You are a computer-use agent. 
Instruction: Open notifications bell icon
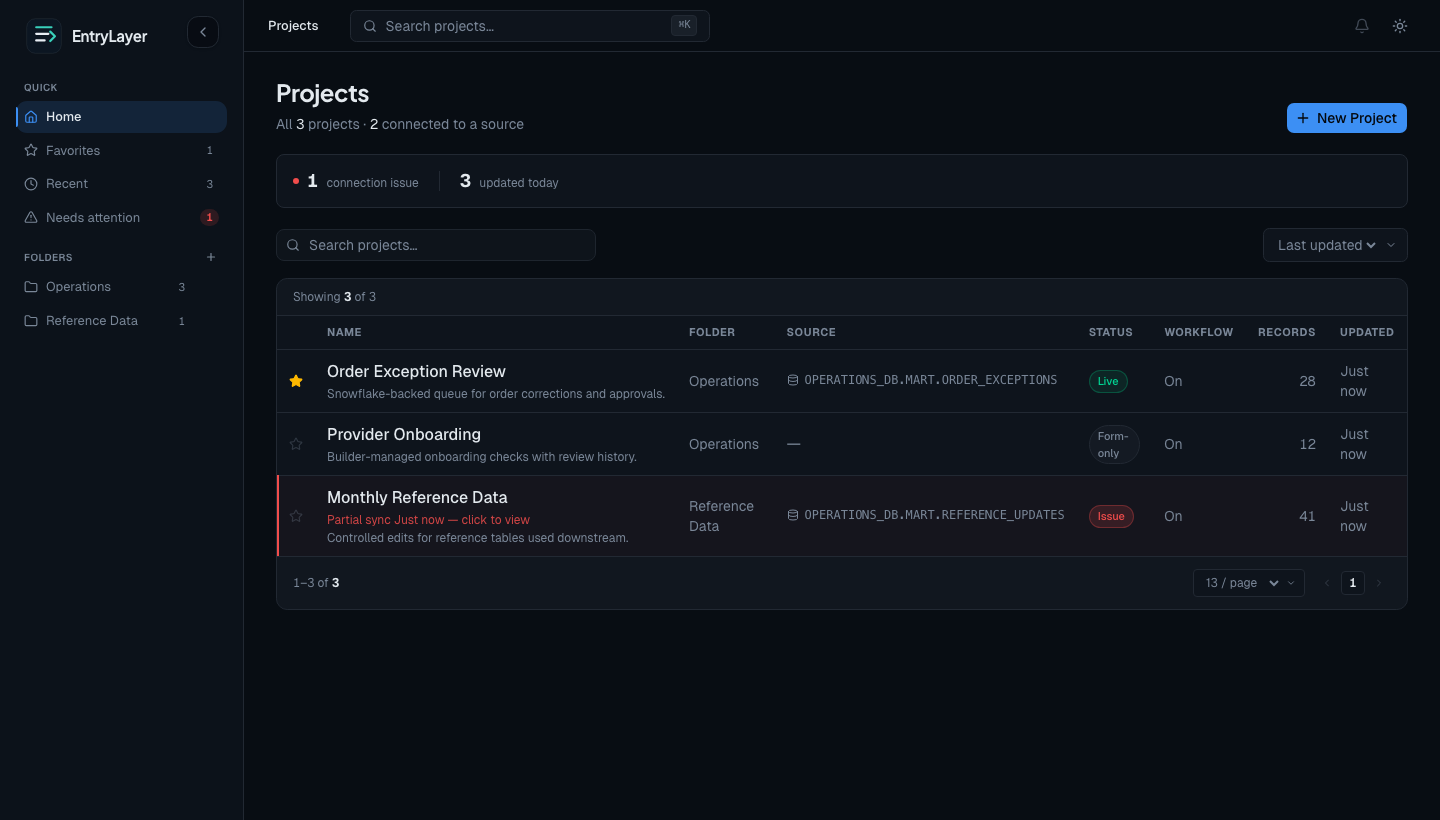coord(1362,26)
